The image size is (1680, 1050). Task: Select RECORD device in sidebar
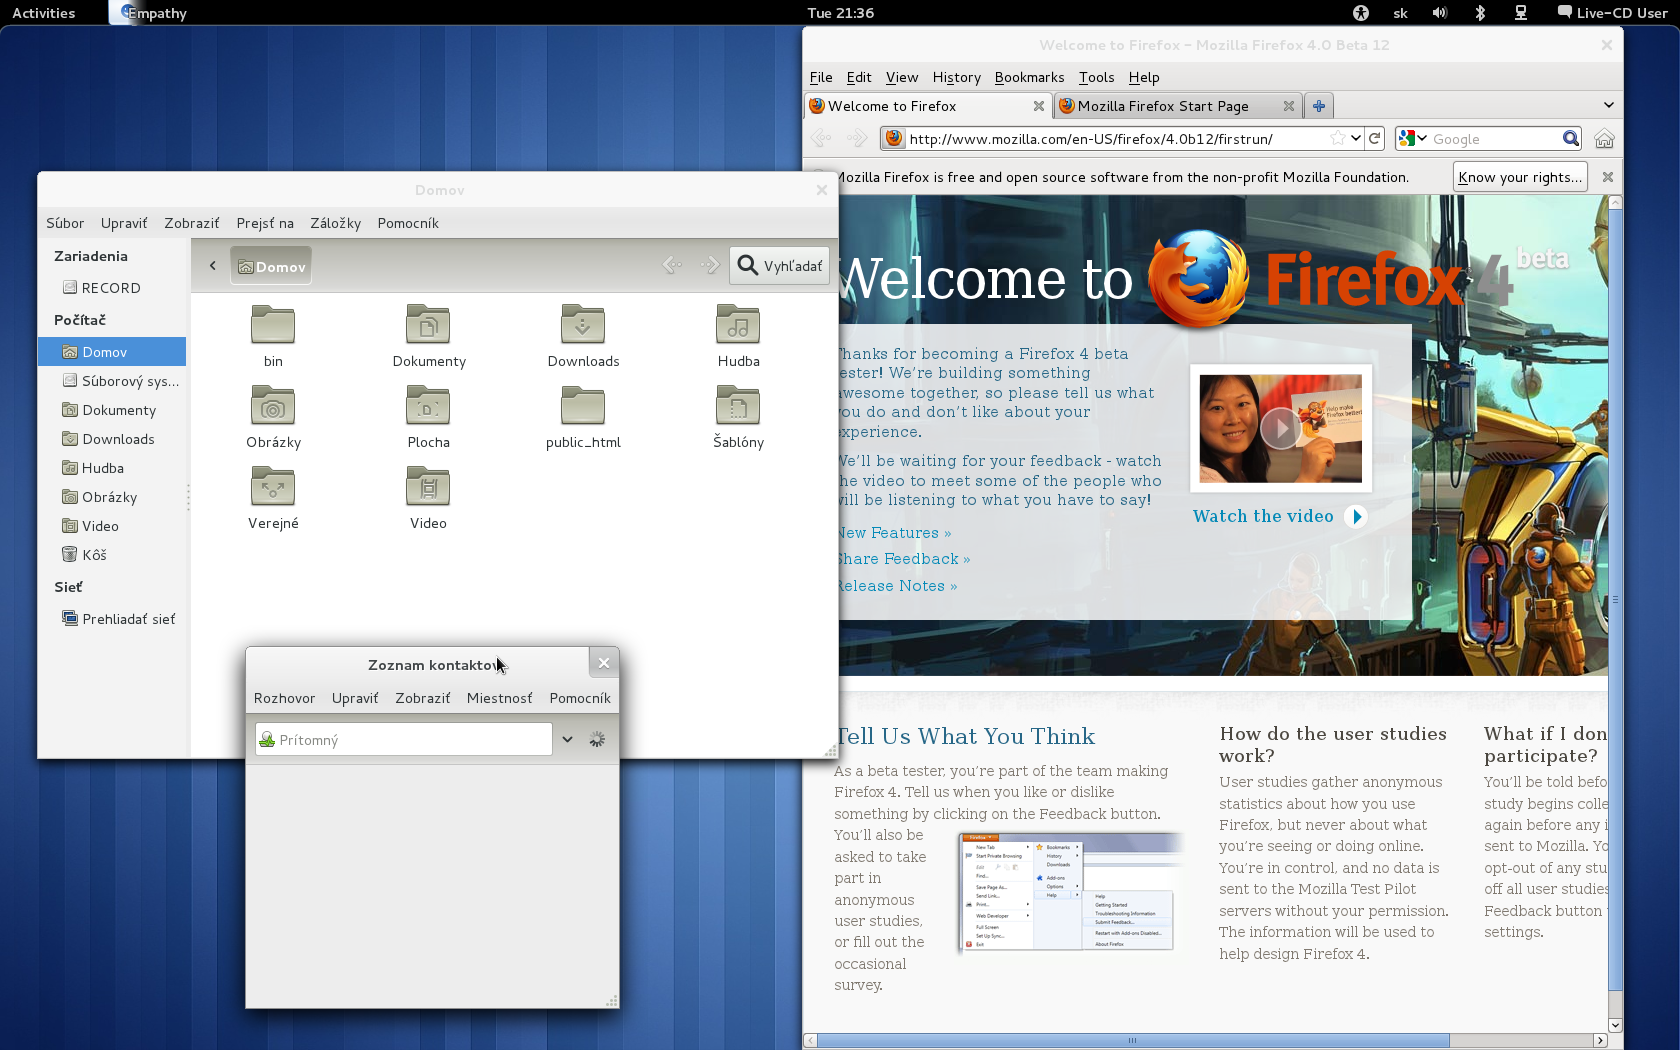pyautogui.click(x=112, y=288)
